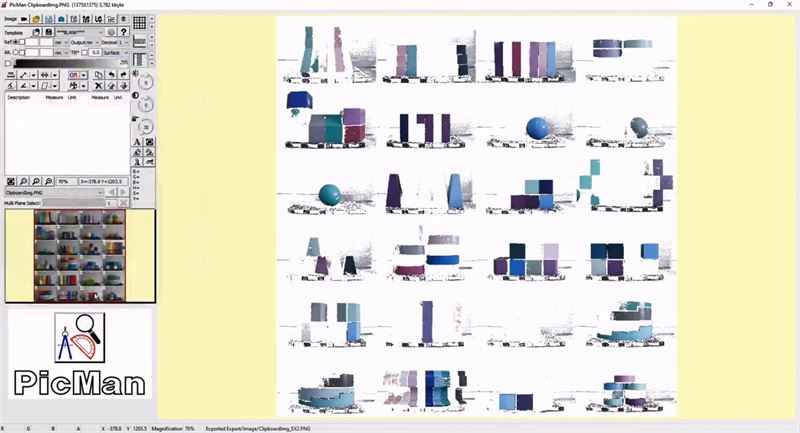Select the text annotation A tool
Image resolution: width=800 pixels, height=433 pixels.
coord(137,143)
